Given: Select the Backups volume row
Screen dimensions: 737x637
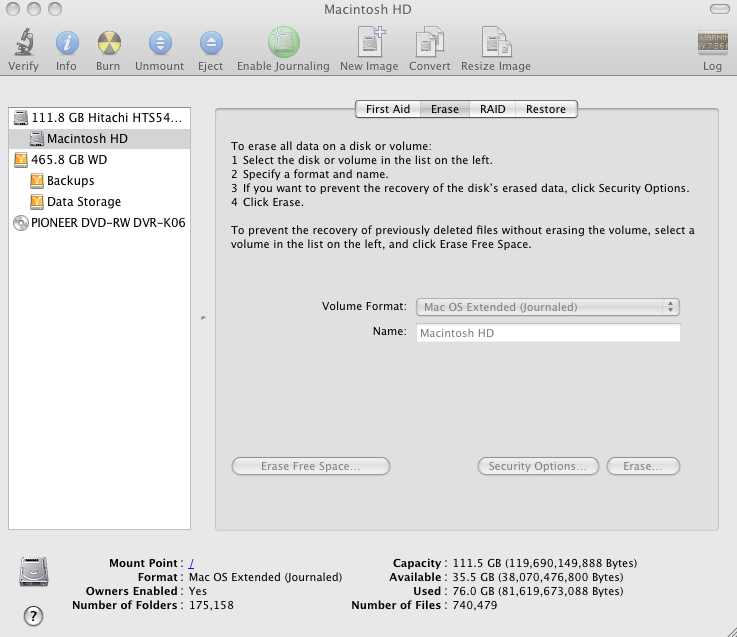Looking at the screenshot, I should point(100,181).
